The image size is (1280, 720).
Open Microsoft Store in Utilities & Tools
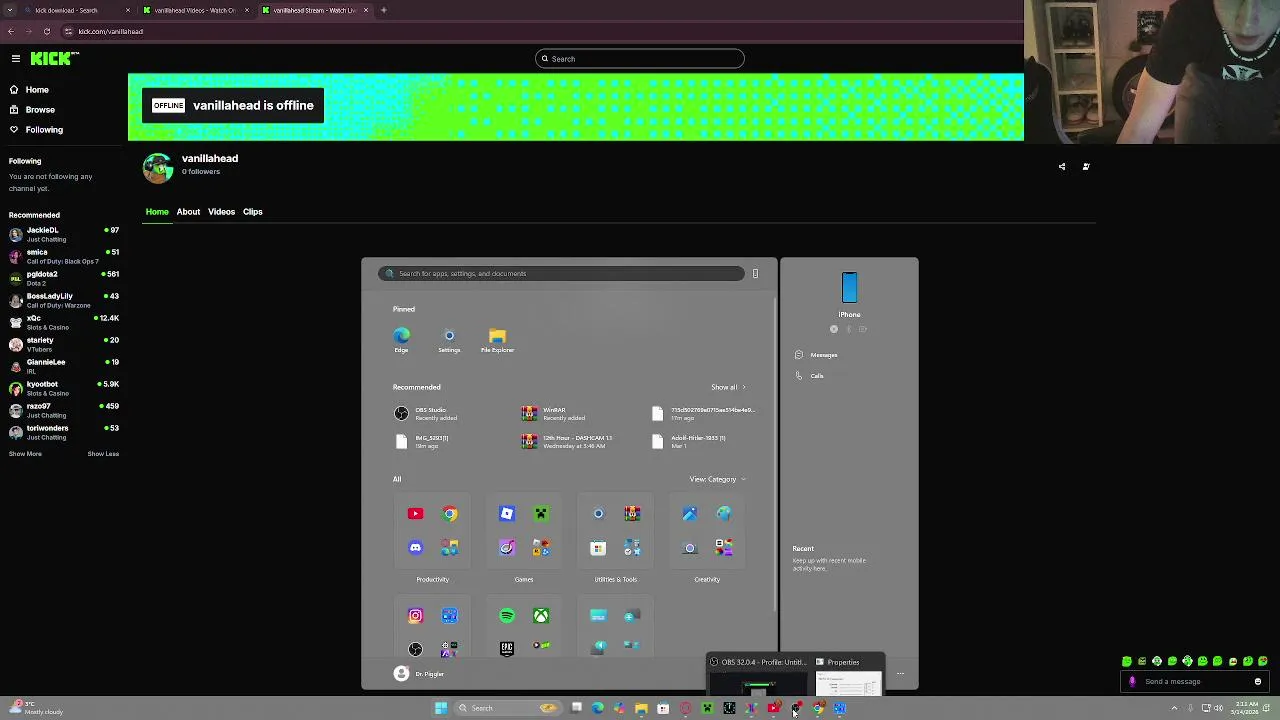coord(598,548)
